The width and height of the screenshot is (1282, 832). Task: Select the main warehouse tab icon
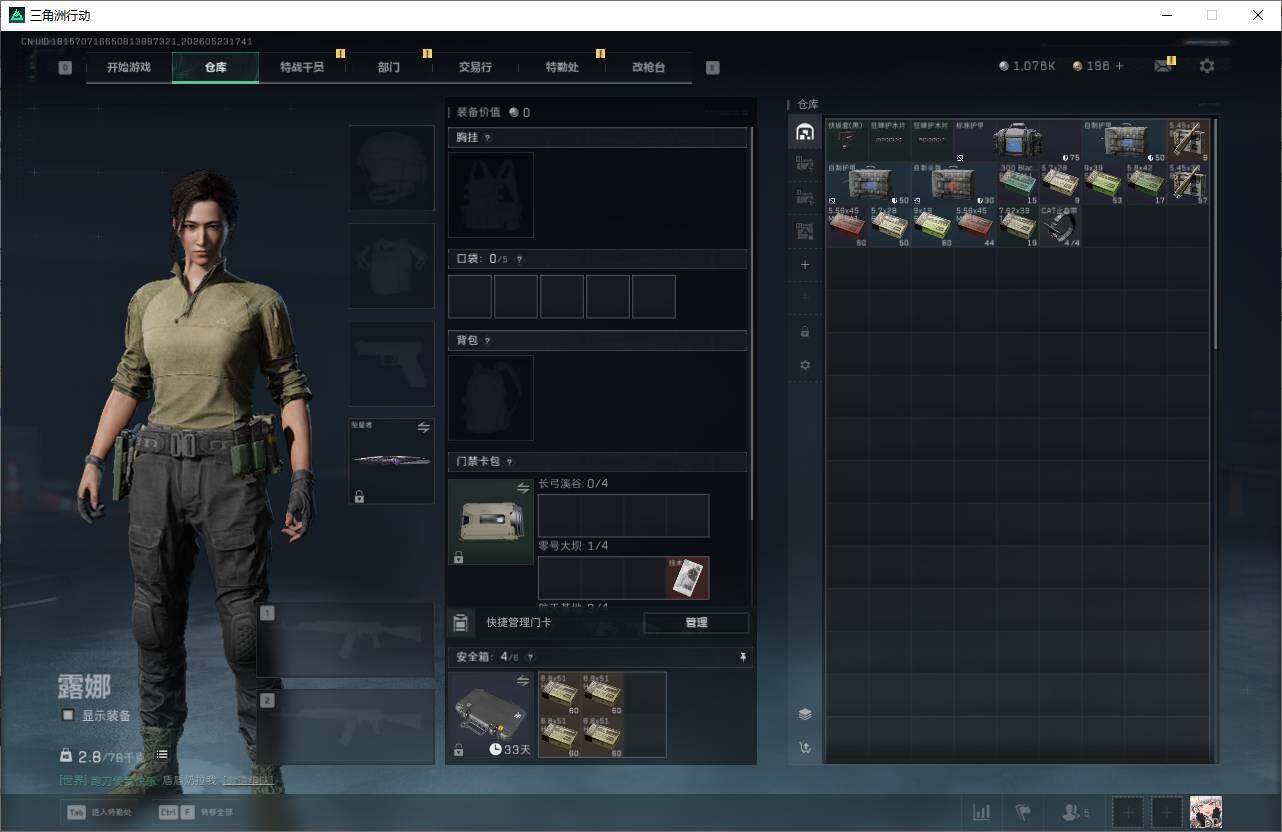point(804,131)
